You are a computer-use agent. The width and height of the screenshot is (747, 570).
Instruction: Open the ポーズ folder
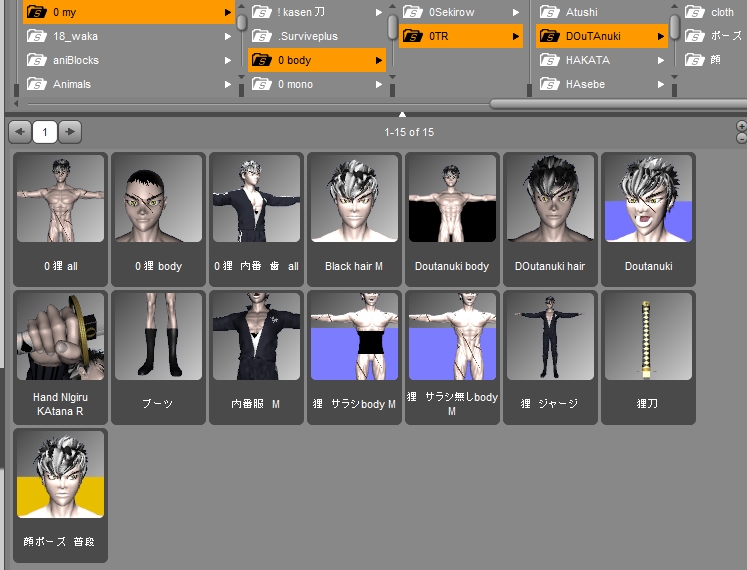click(714, 36)
